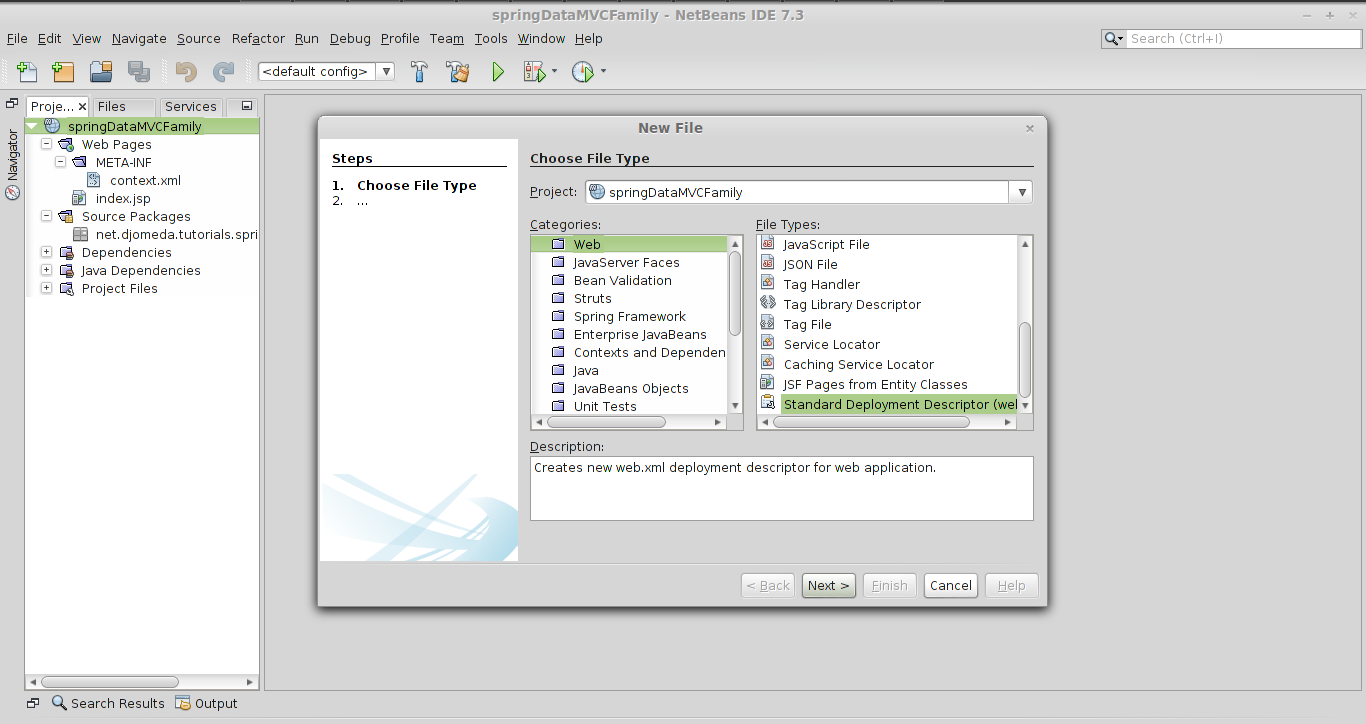Expand the Project Files tree node
Screen dimensions: 1366x724
pos(46,288)
